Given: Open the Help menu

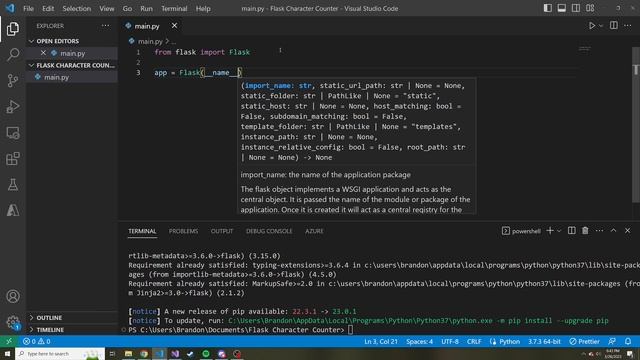Looking at the screenshot, I should [203, 9].
